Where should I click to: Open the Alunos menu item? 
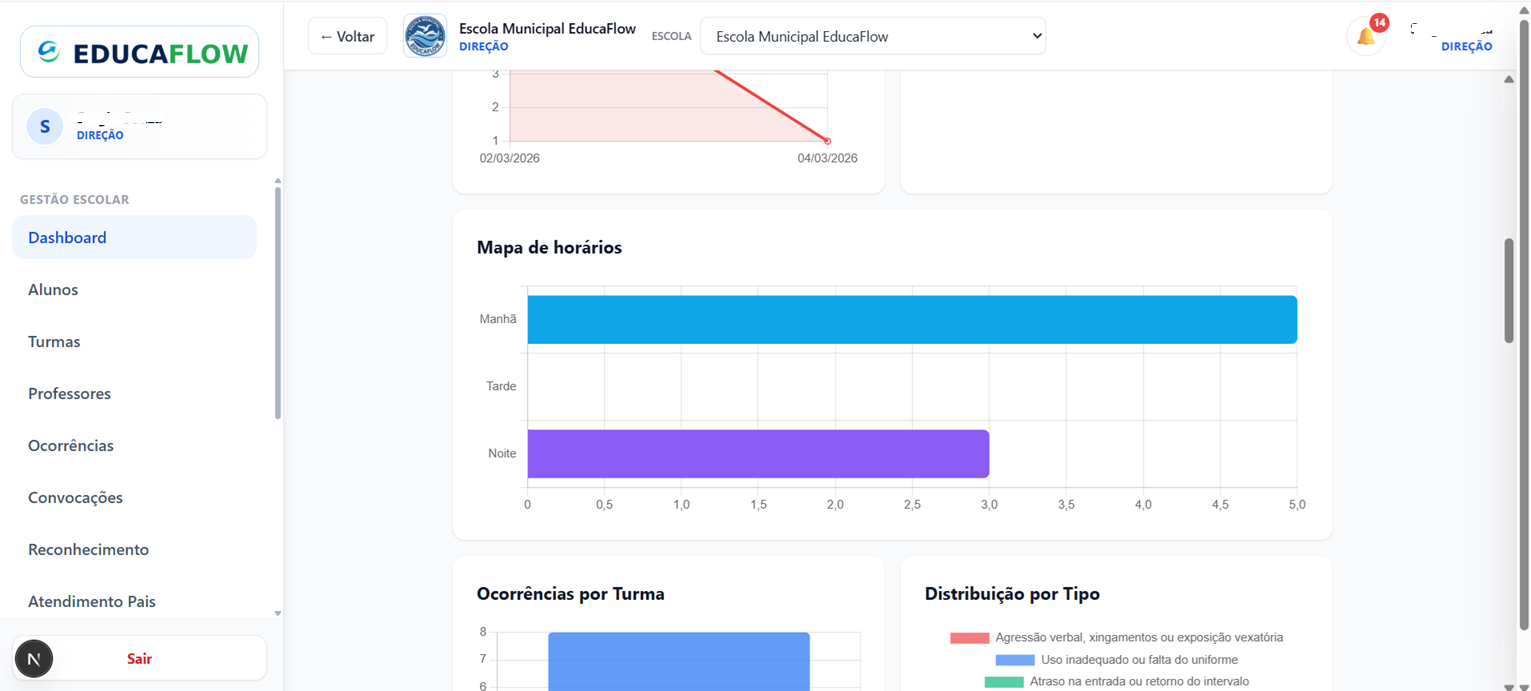53,290
